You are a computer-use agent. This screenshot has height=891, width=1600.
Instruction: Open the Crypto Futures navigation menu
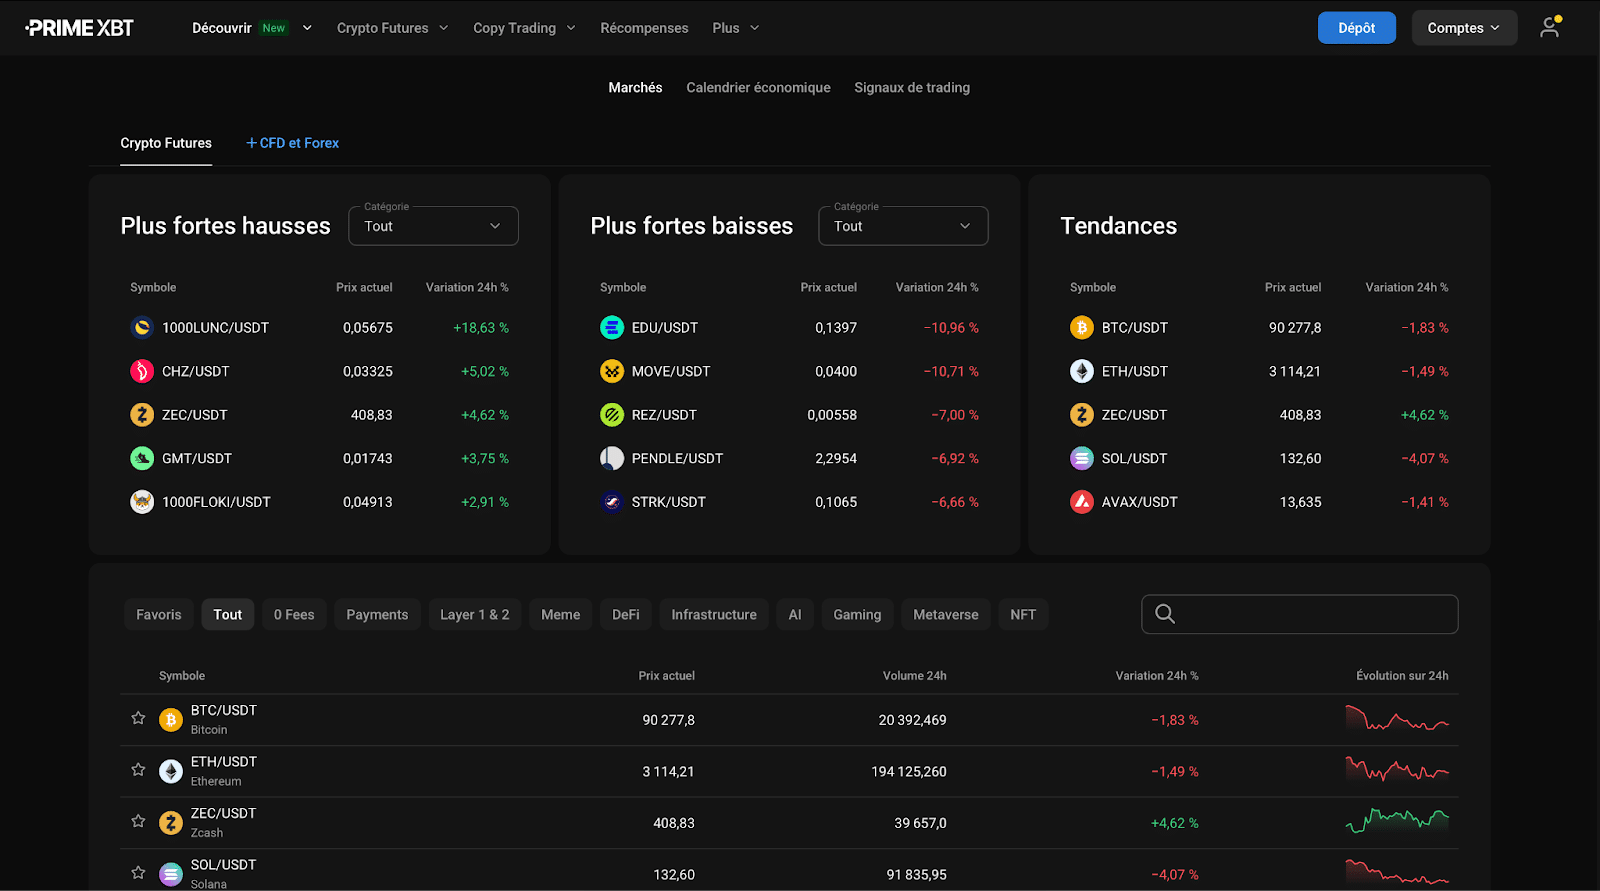[392, 28]
